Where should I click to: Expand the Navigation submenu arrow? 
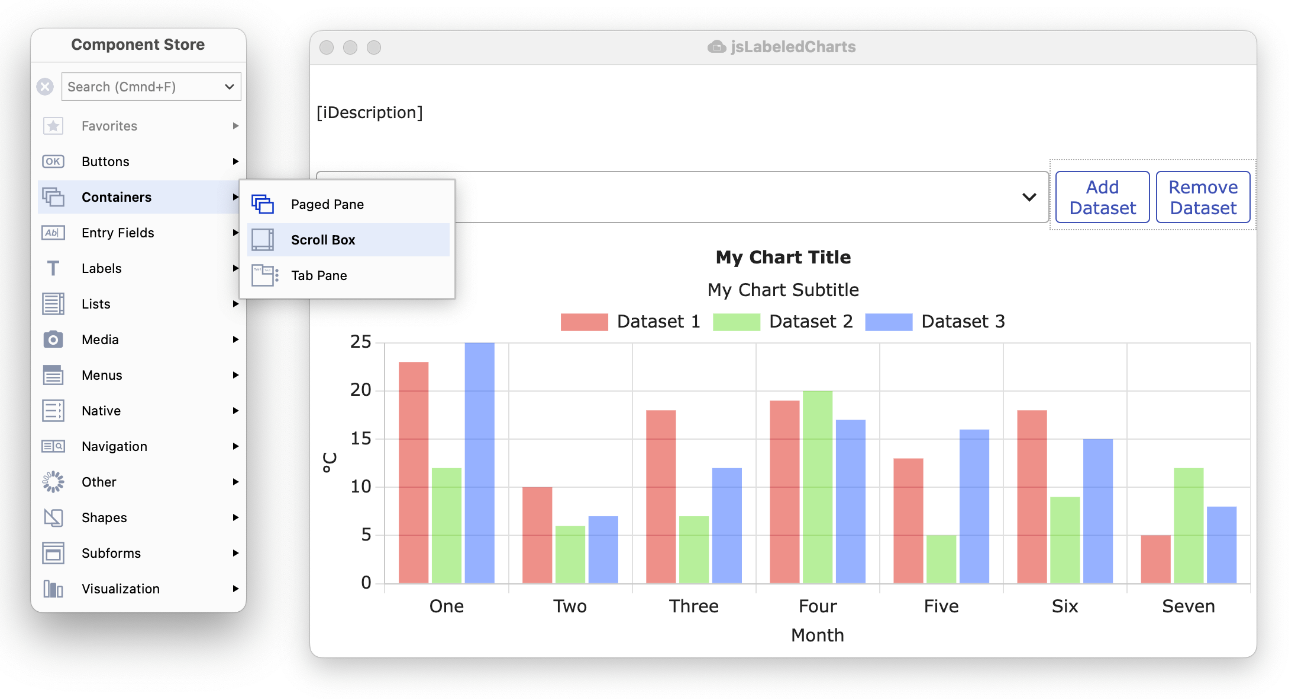point(236,447)
